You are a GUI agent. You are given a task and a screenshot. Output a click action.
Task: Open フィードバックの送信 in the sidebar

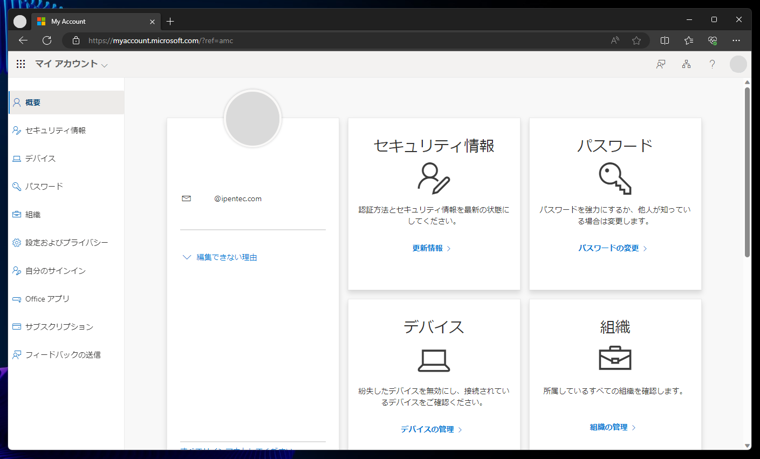click(x=66, y=355)
